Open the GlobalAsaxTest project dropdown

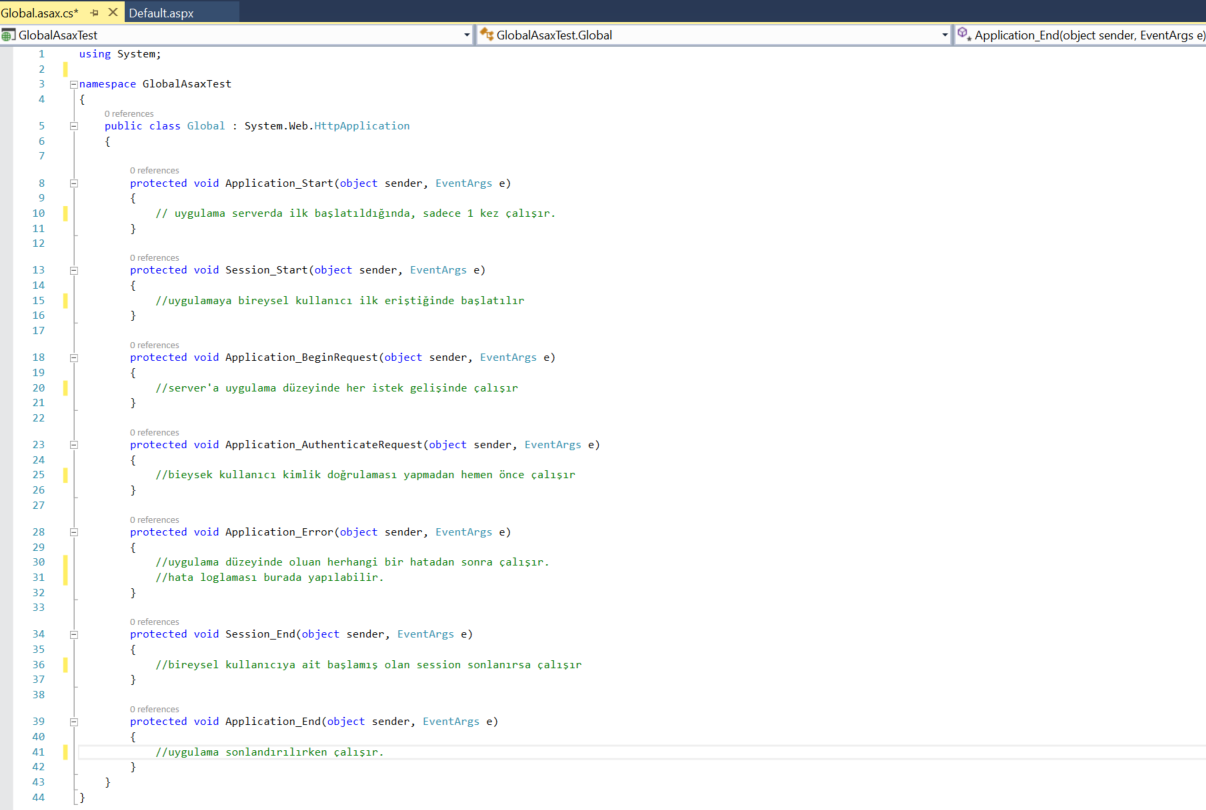[x=467, y=35]
